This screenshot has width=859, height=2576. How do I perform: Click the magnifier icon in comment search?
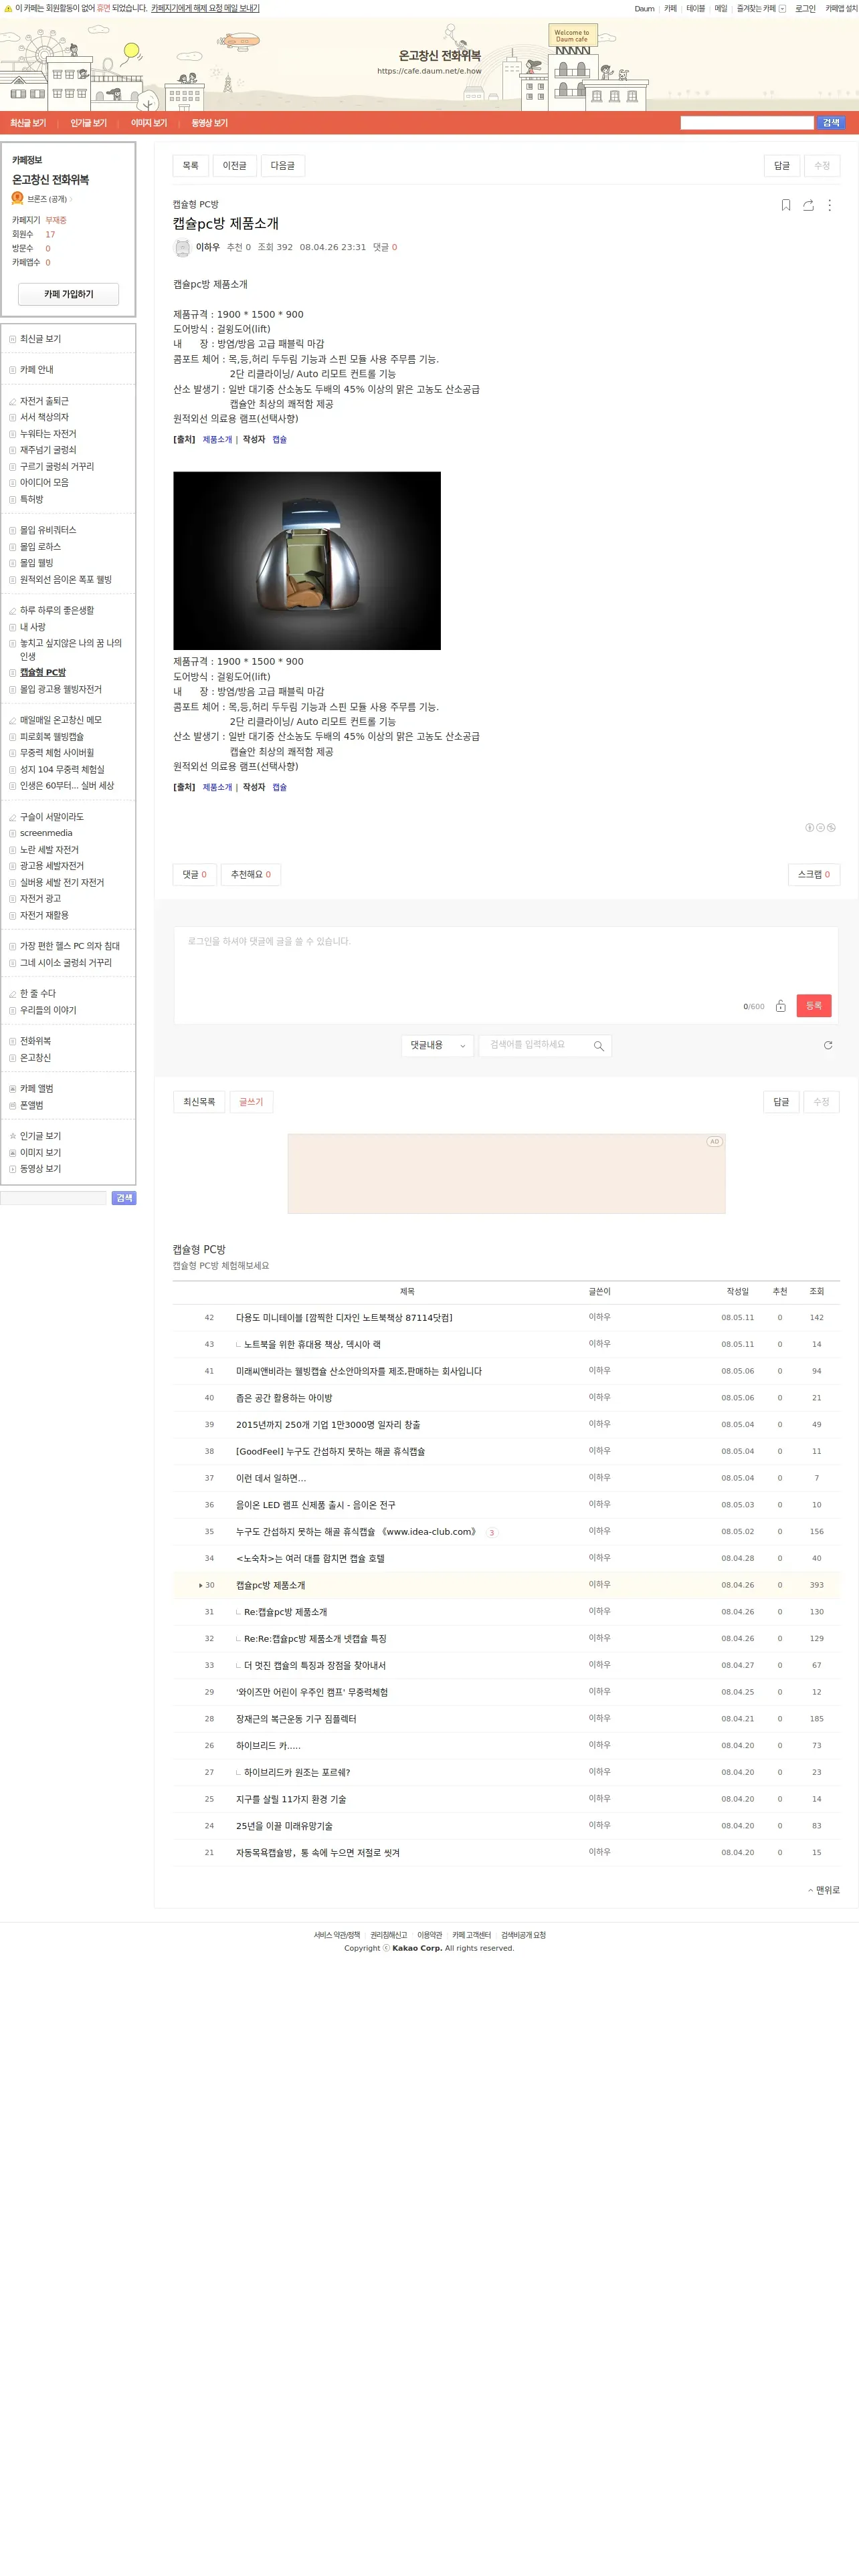pyautogui.click(x=598, y=1046)
